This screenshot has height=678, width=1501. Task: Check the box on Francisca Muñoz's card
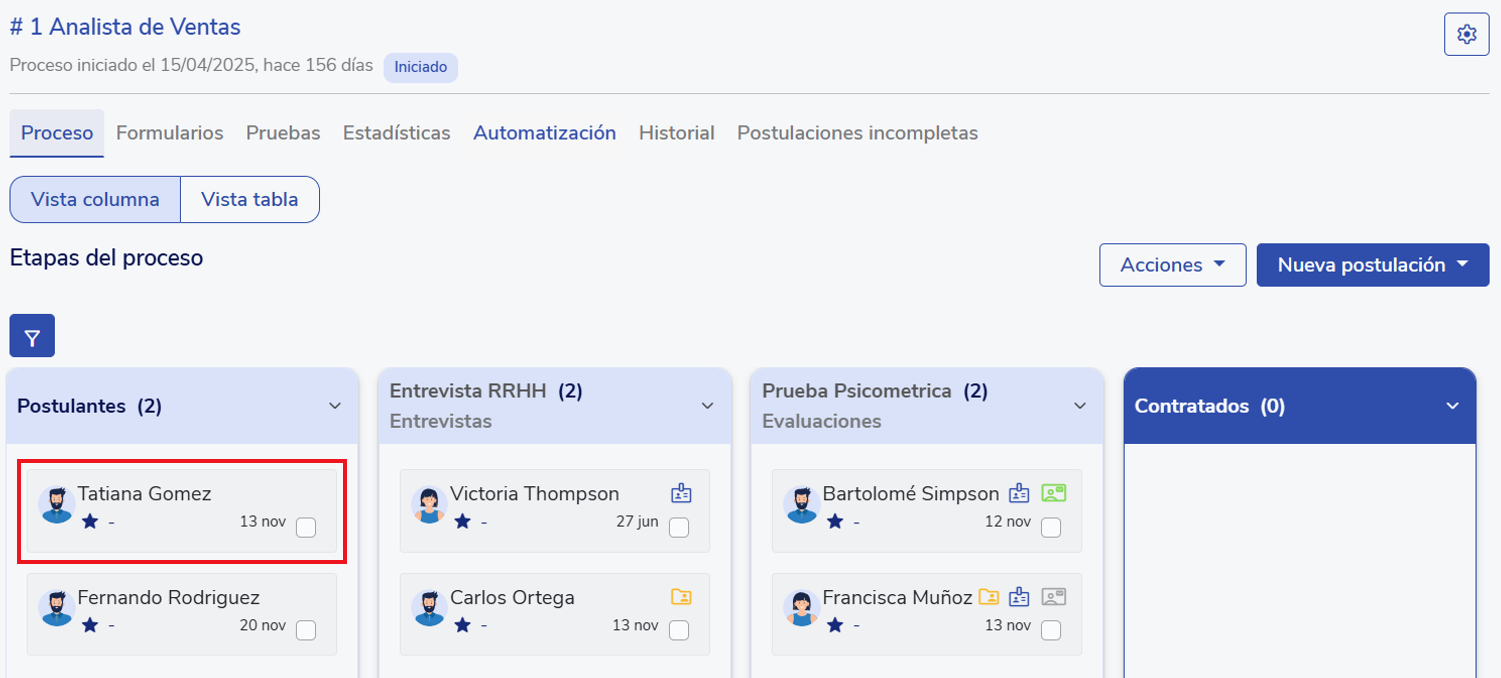click(x=1050, y=630)
